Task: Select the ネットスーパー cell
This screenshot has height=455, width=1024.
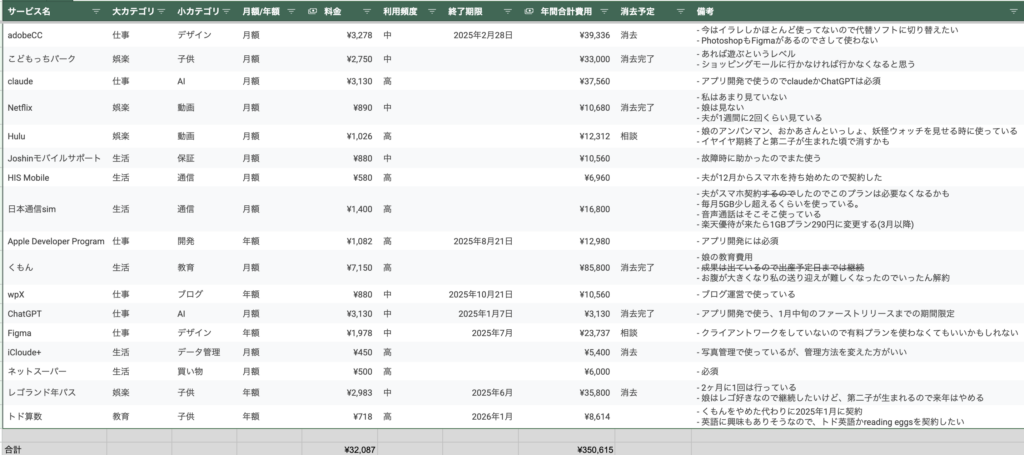Action: [55, 371]
